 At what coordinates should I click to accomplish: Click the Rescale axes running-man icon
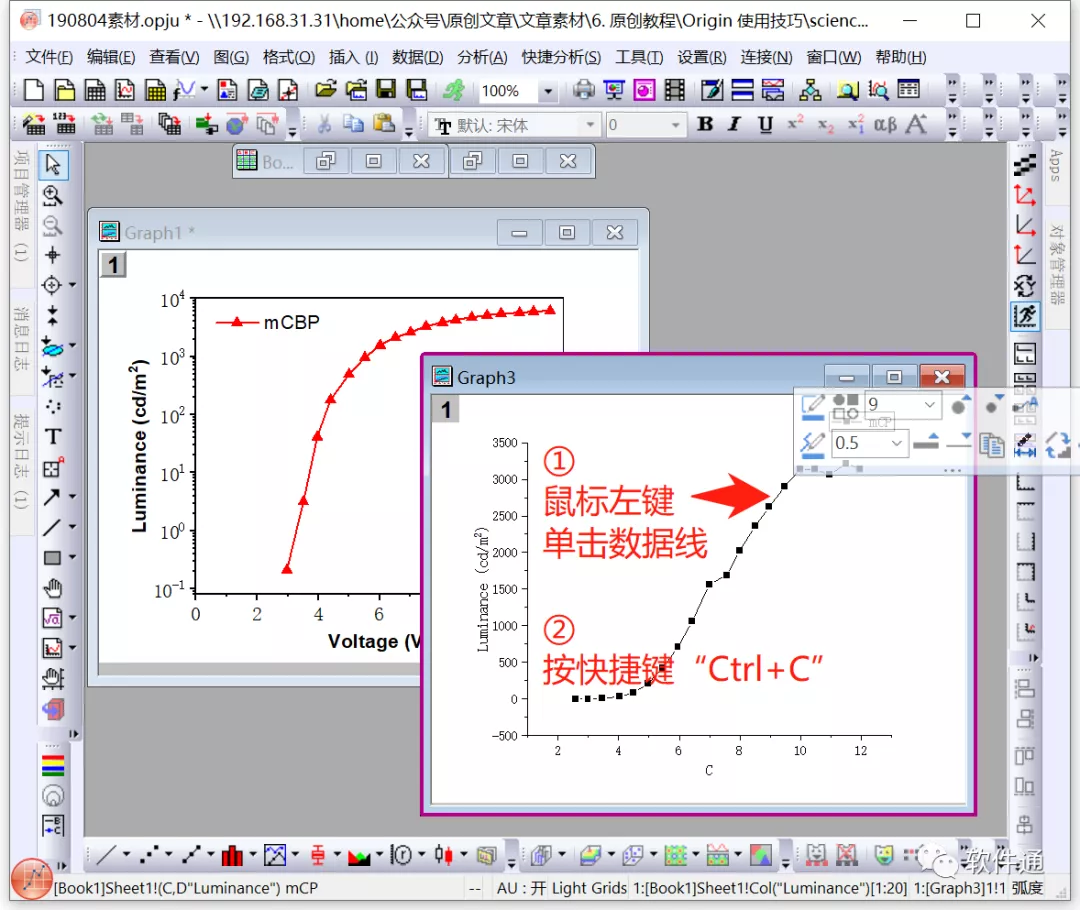tap(1025, 316)
